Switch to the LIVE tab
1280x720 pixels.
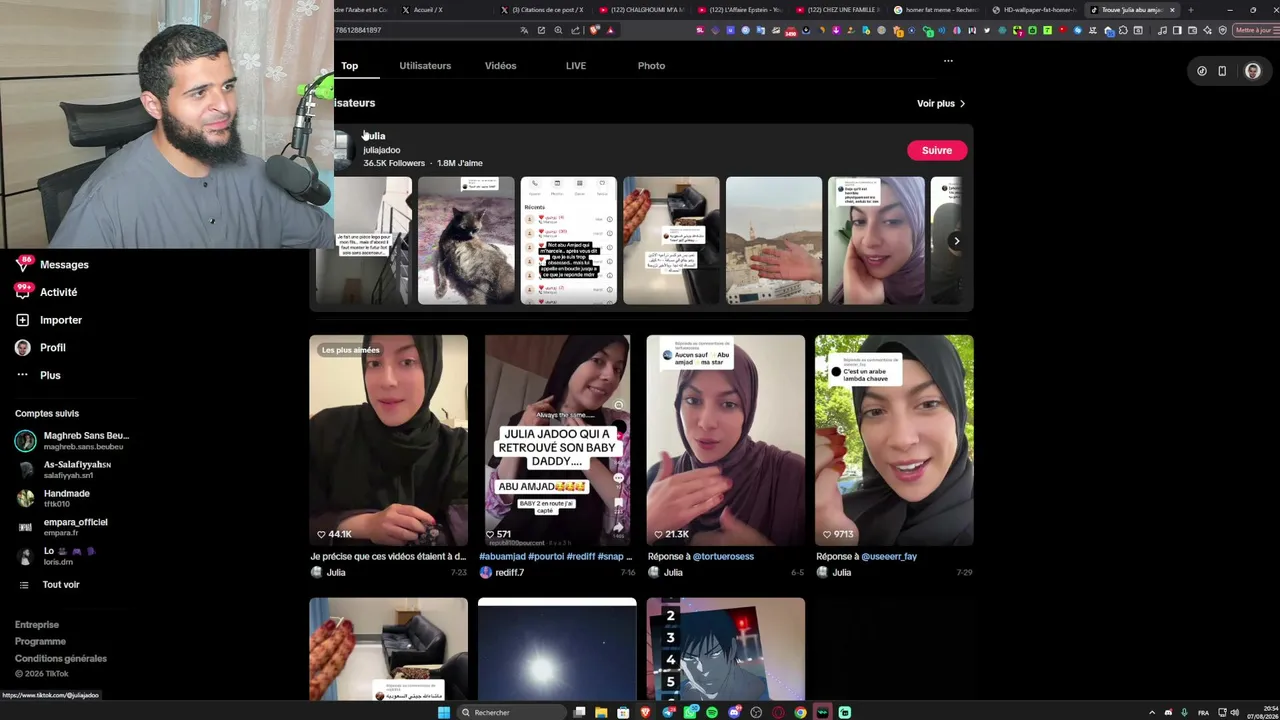pos(576,66)
